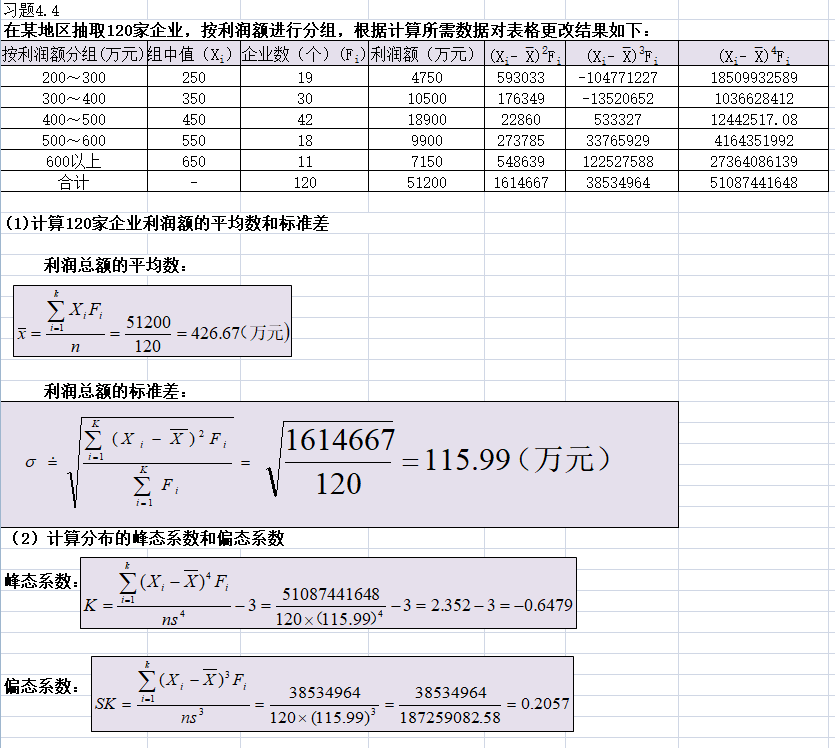Select the profit amount cell showing 18900
This screenshot has height=748, width=835.
(x=428, y=120)
